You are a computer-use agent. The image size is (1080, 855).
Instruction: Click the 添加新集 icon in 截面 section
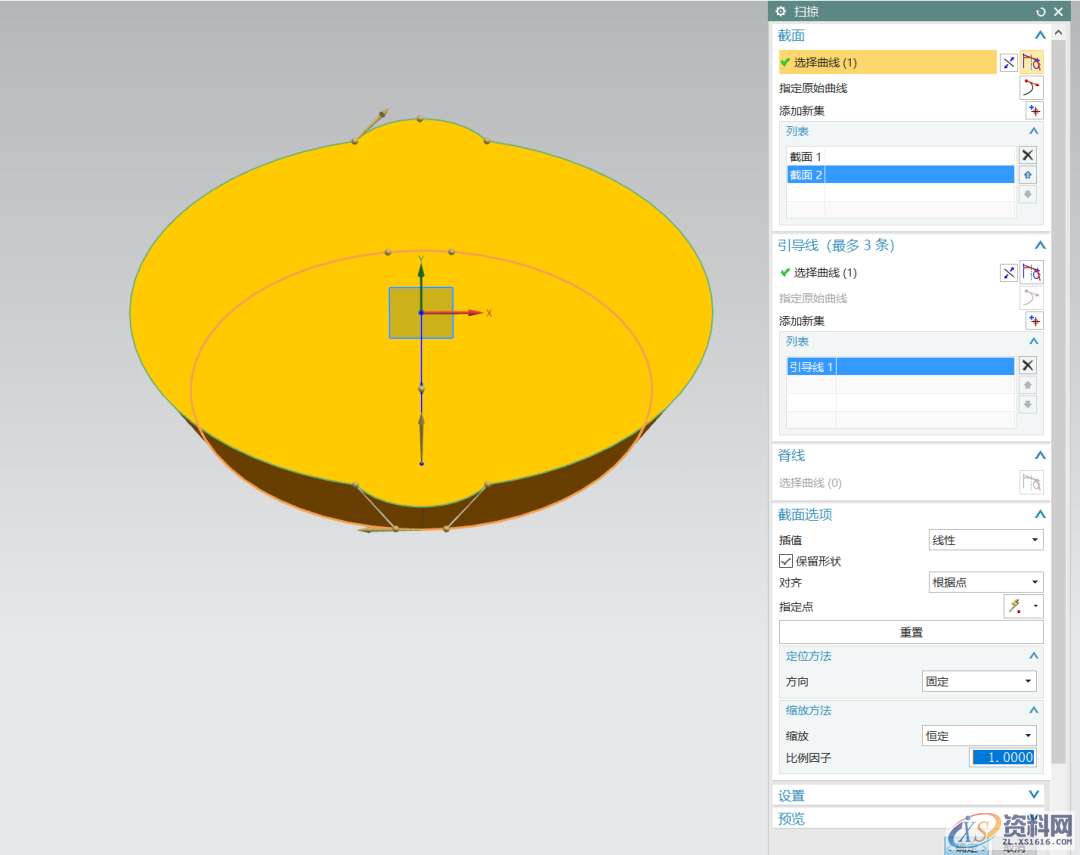pos(1034,111)
